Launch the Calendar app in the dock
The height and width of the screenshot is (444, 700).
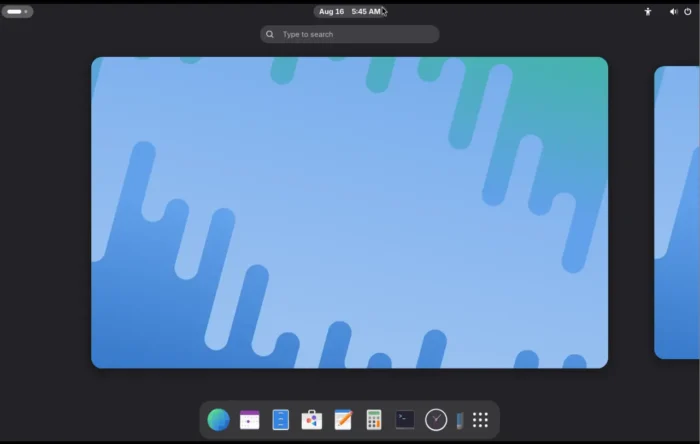[x=250, y=420]
